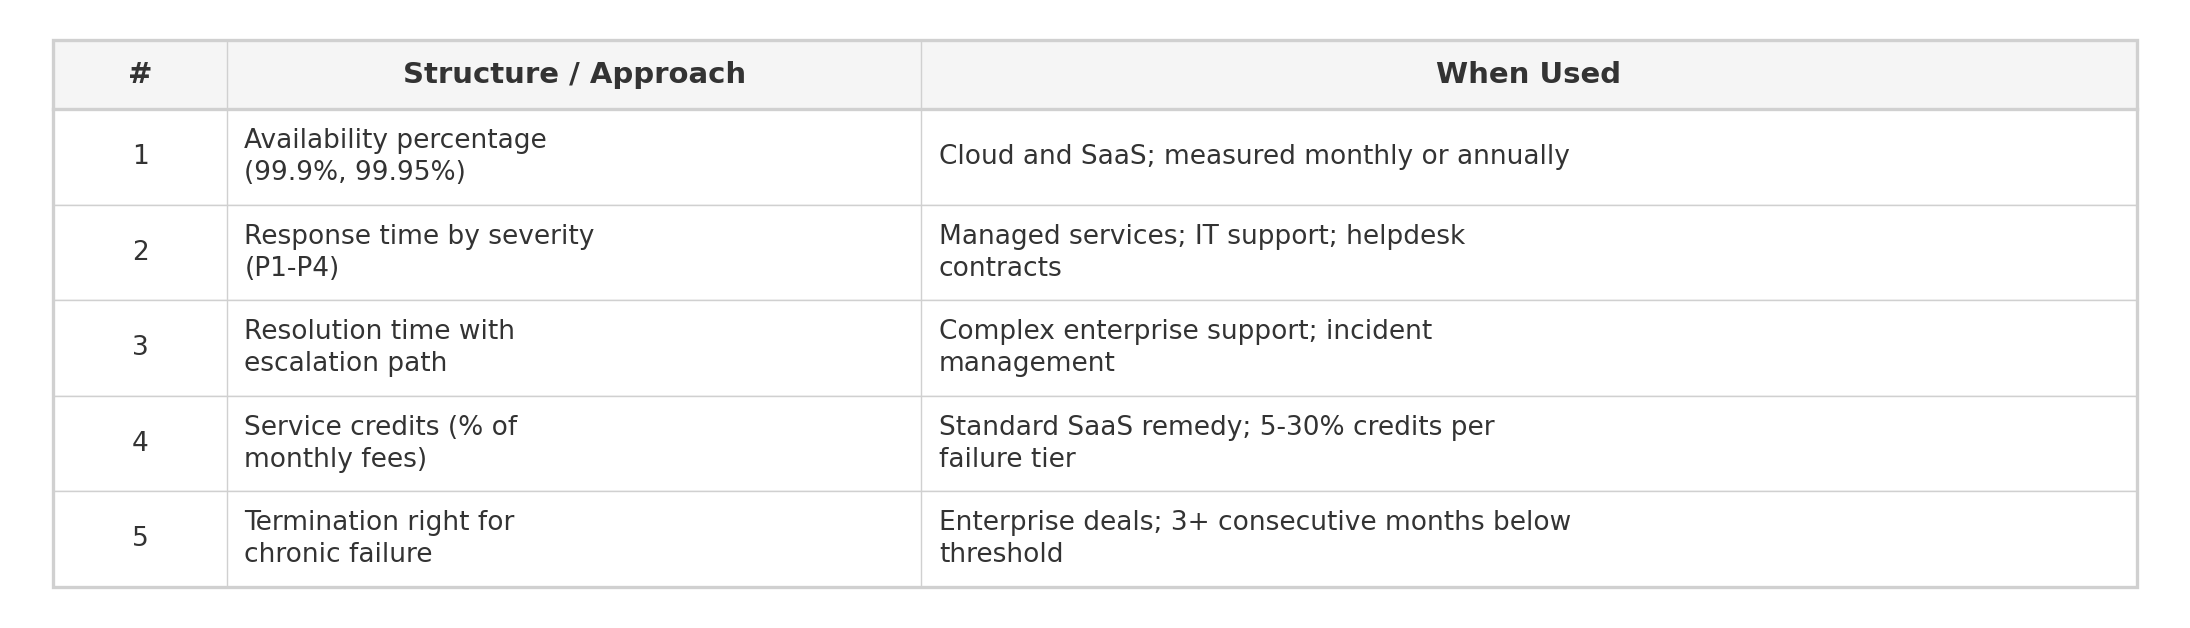This screenshot has height=628, width=2190.
Task: Click 'Standard SaaS remedy' credits cell
Action: point(1216,443)
